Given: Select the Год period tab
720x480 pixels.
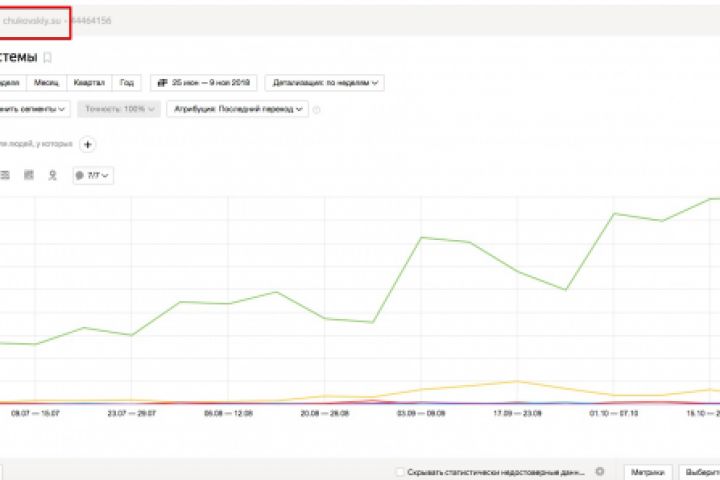Looking at the screenshot, I should coord(126,83).
